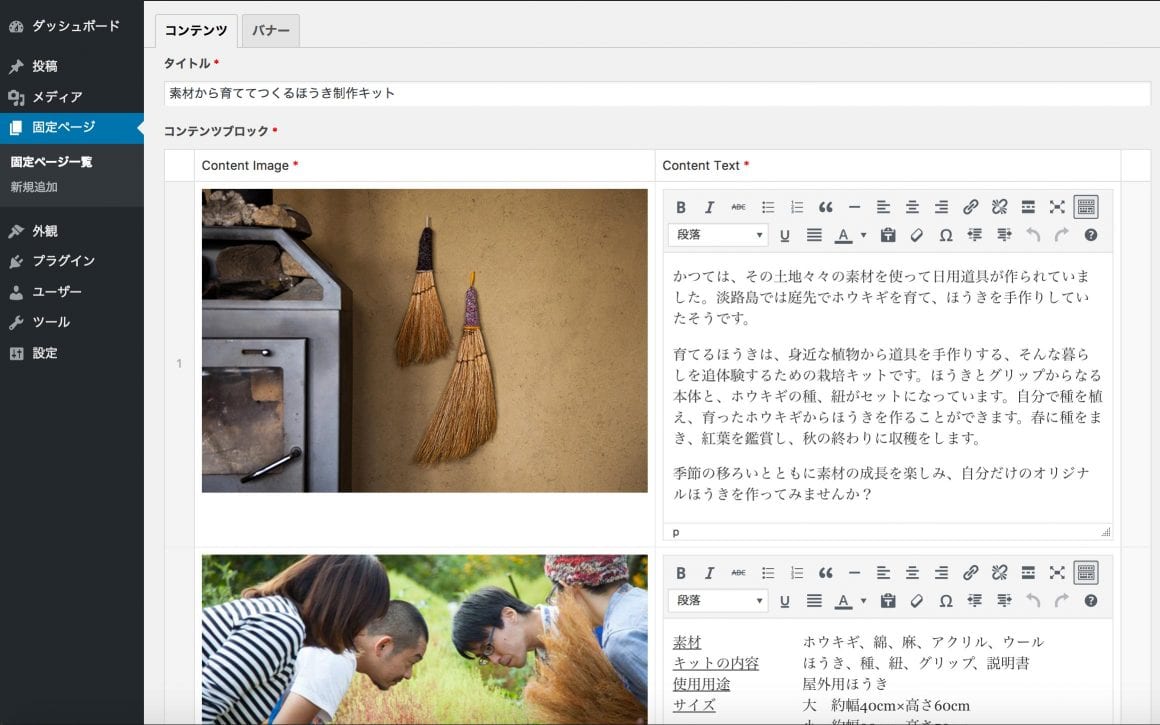Open 段落 format dropdown in first block editor
The image size is (1160, 725).
pyautogui.click(x=718, y=235)
